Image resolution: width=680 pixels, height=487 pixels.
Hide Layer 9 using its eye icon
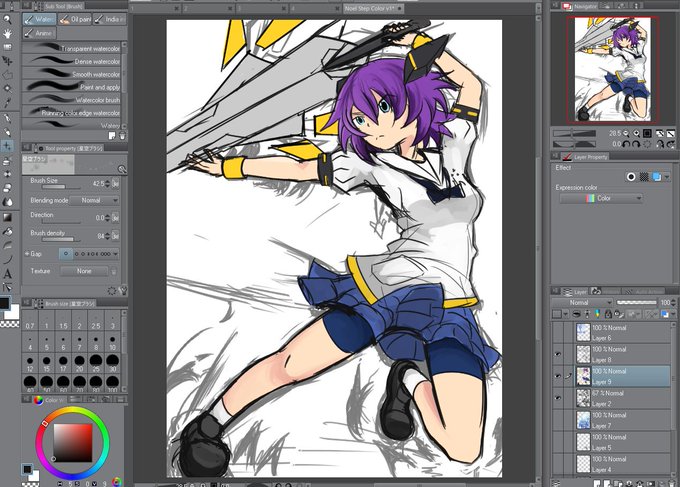[x=558, y=376]
